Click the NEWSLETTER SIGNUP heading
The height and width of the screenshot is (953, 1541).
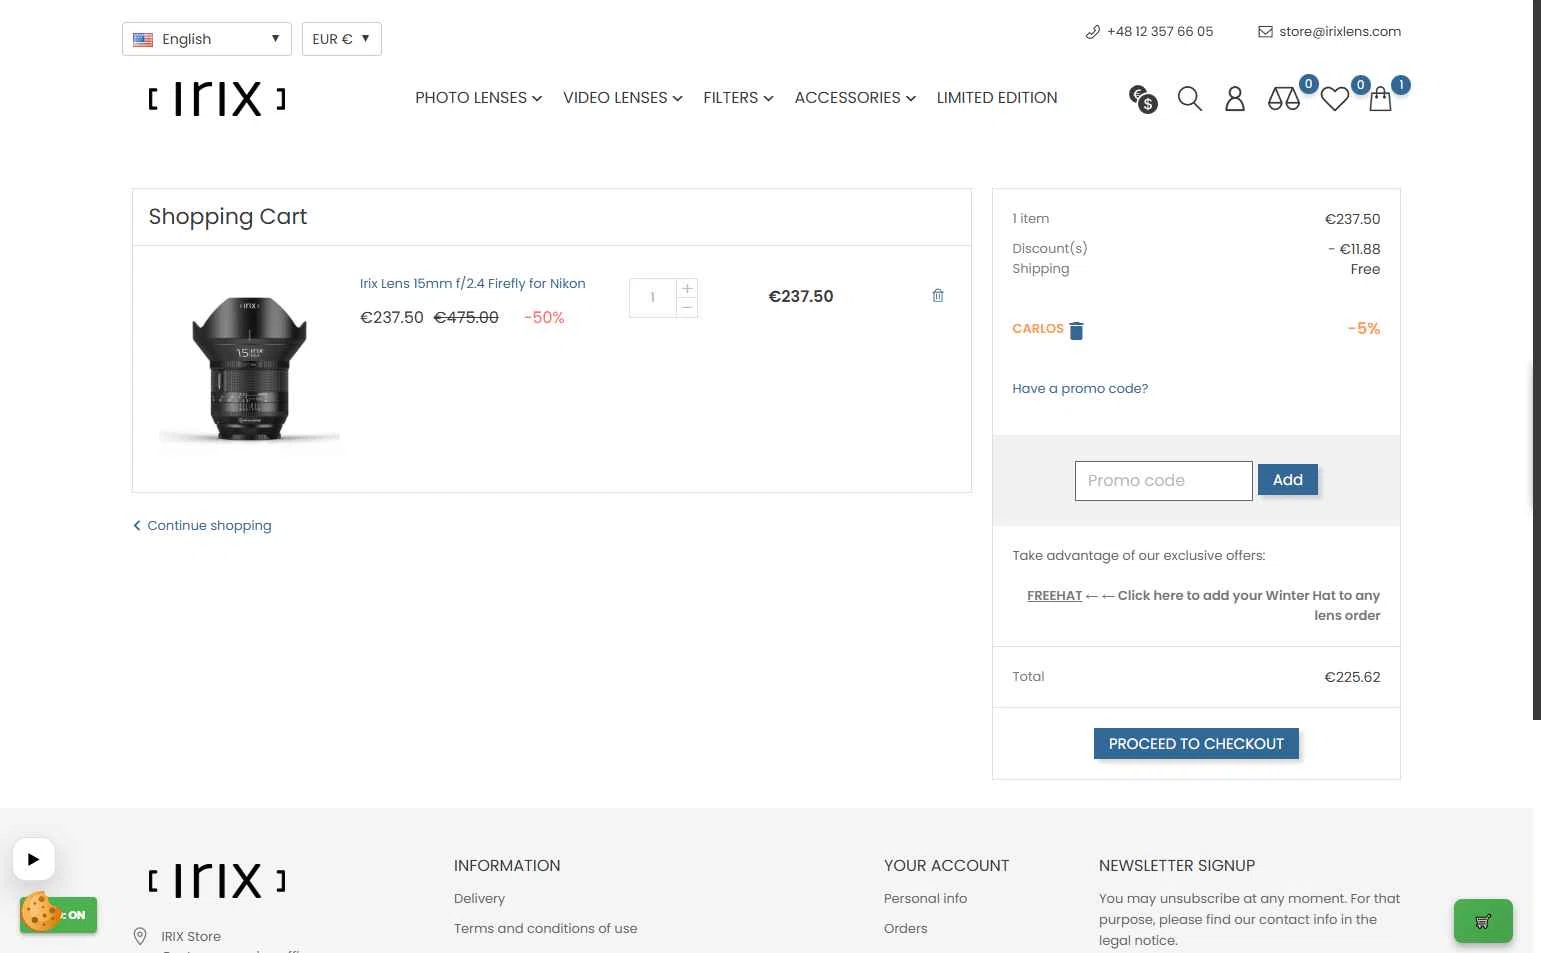tap(1176, 866)
